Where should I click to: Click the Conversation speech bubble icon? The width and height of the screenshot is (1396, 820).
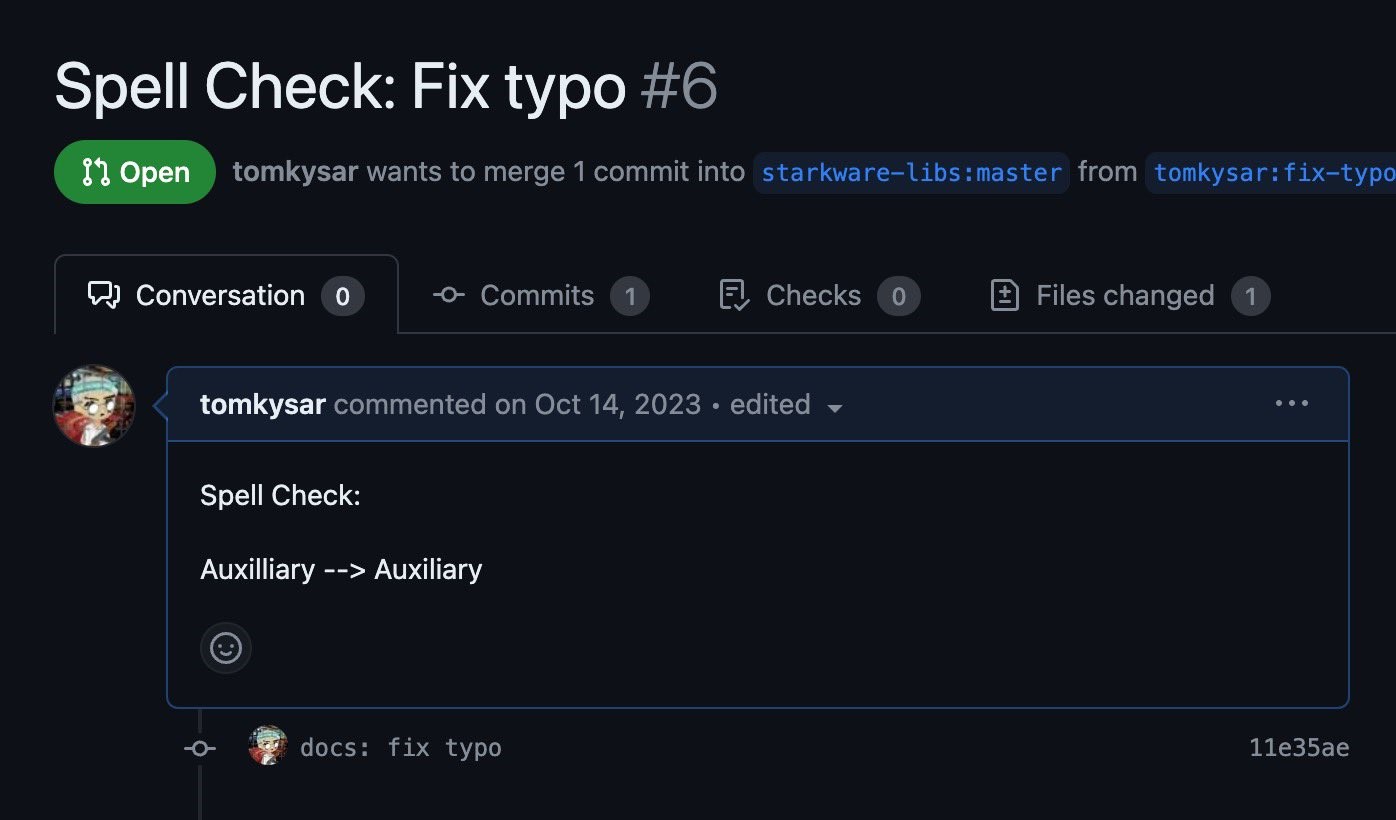[104, 295]
